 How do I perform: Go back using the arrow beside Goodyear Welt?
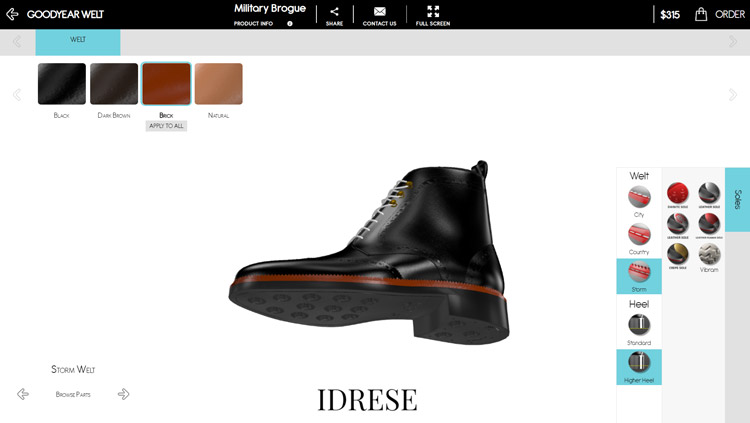pyautogui.click(x=12, y=14)
